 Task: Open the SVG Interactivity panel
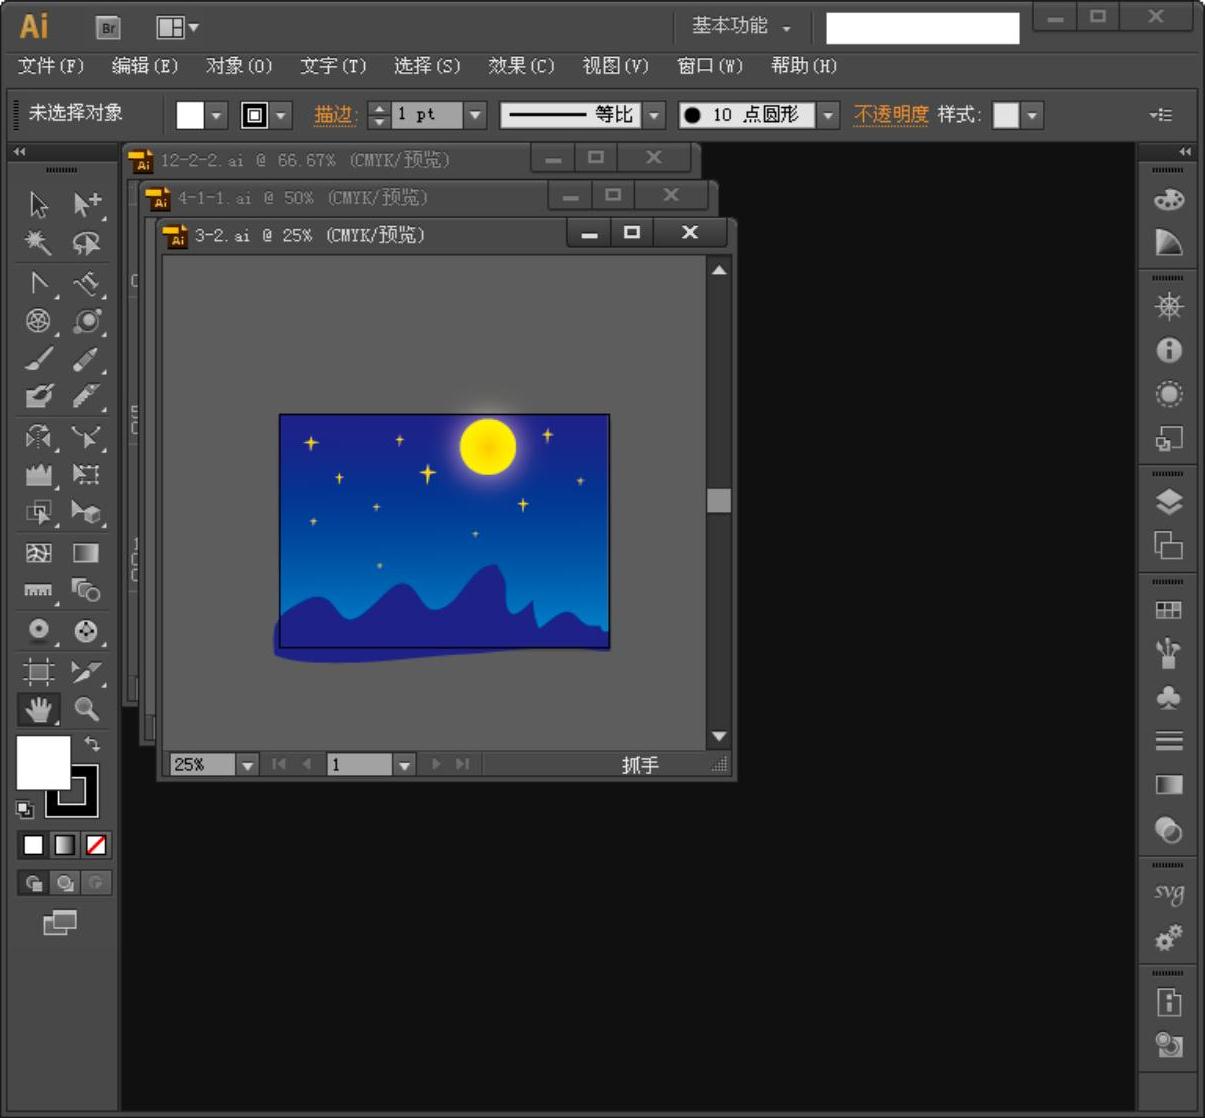1168,893
